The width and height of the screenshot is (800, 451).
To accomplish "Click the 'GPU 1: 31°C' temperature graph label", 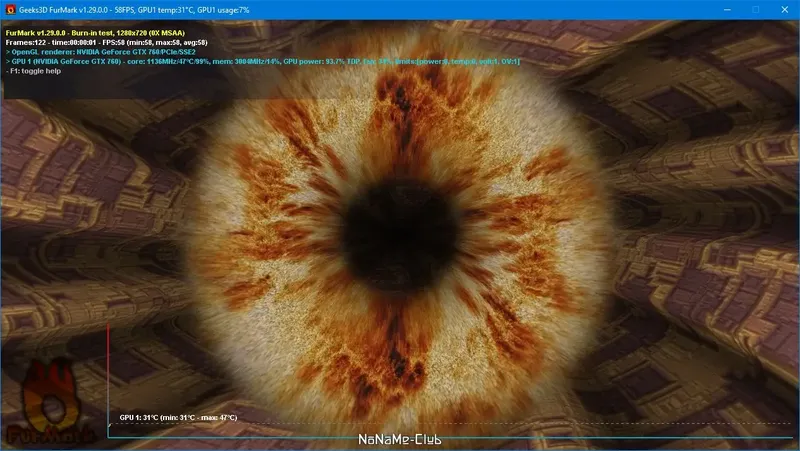I will [178, 417].
